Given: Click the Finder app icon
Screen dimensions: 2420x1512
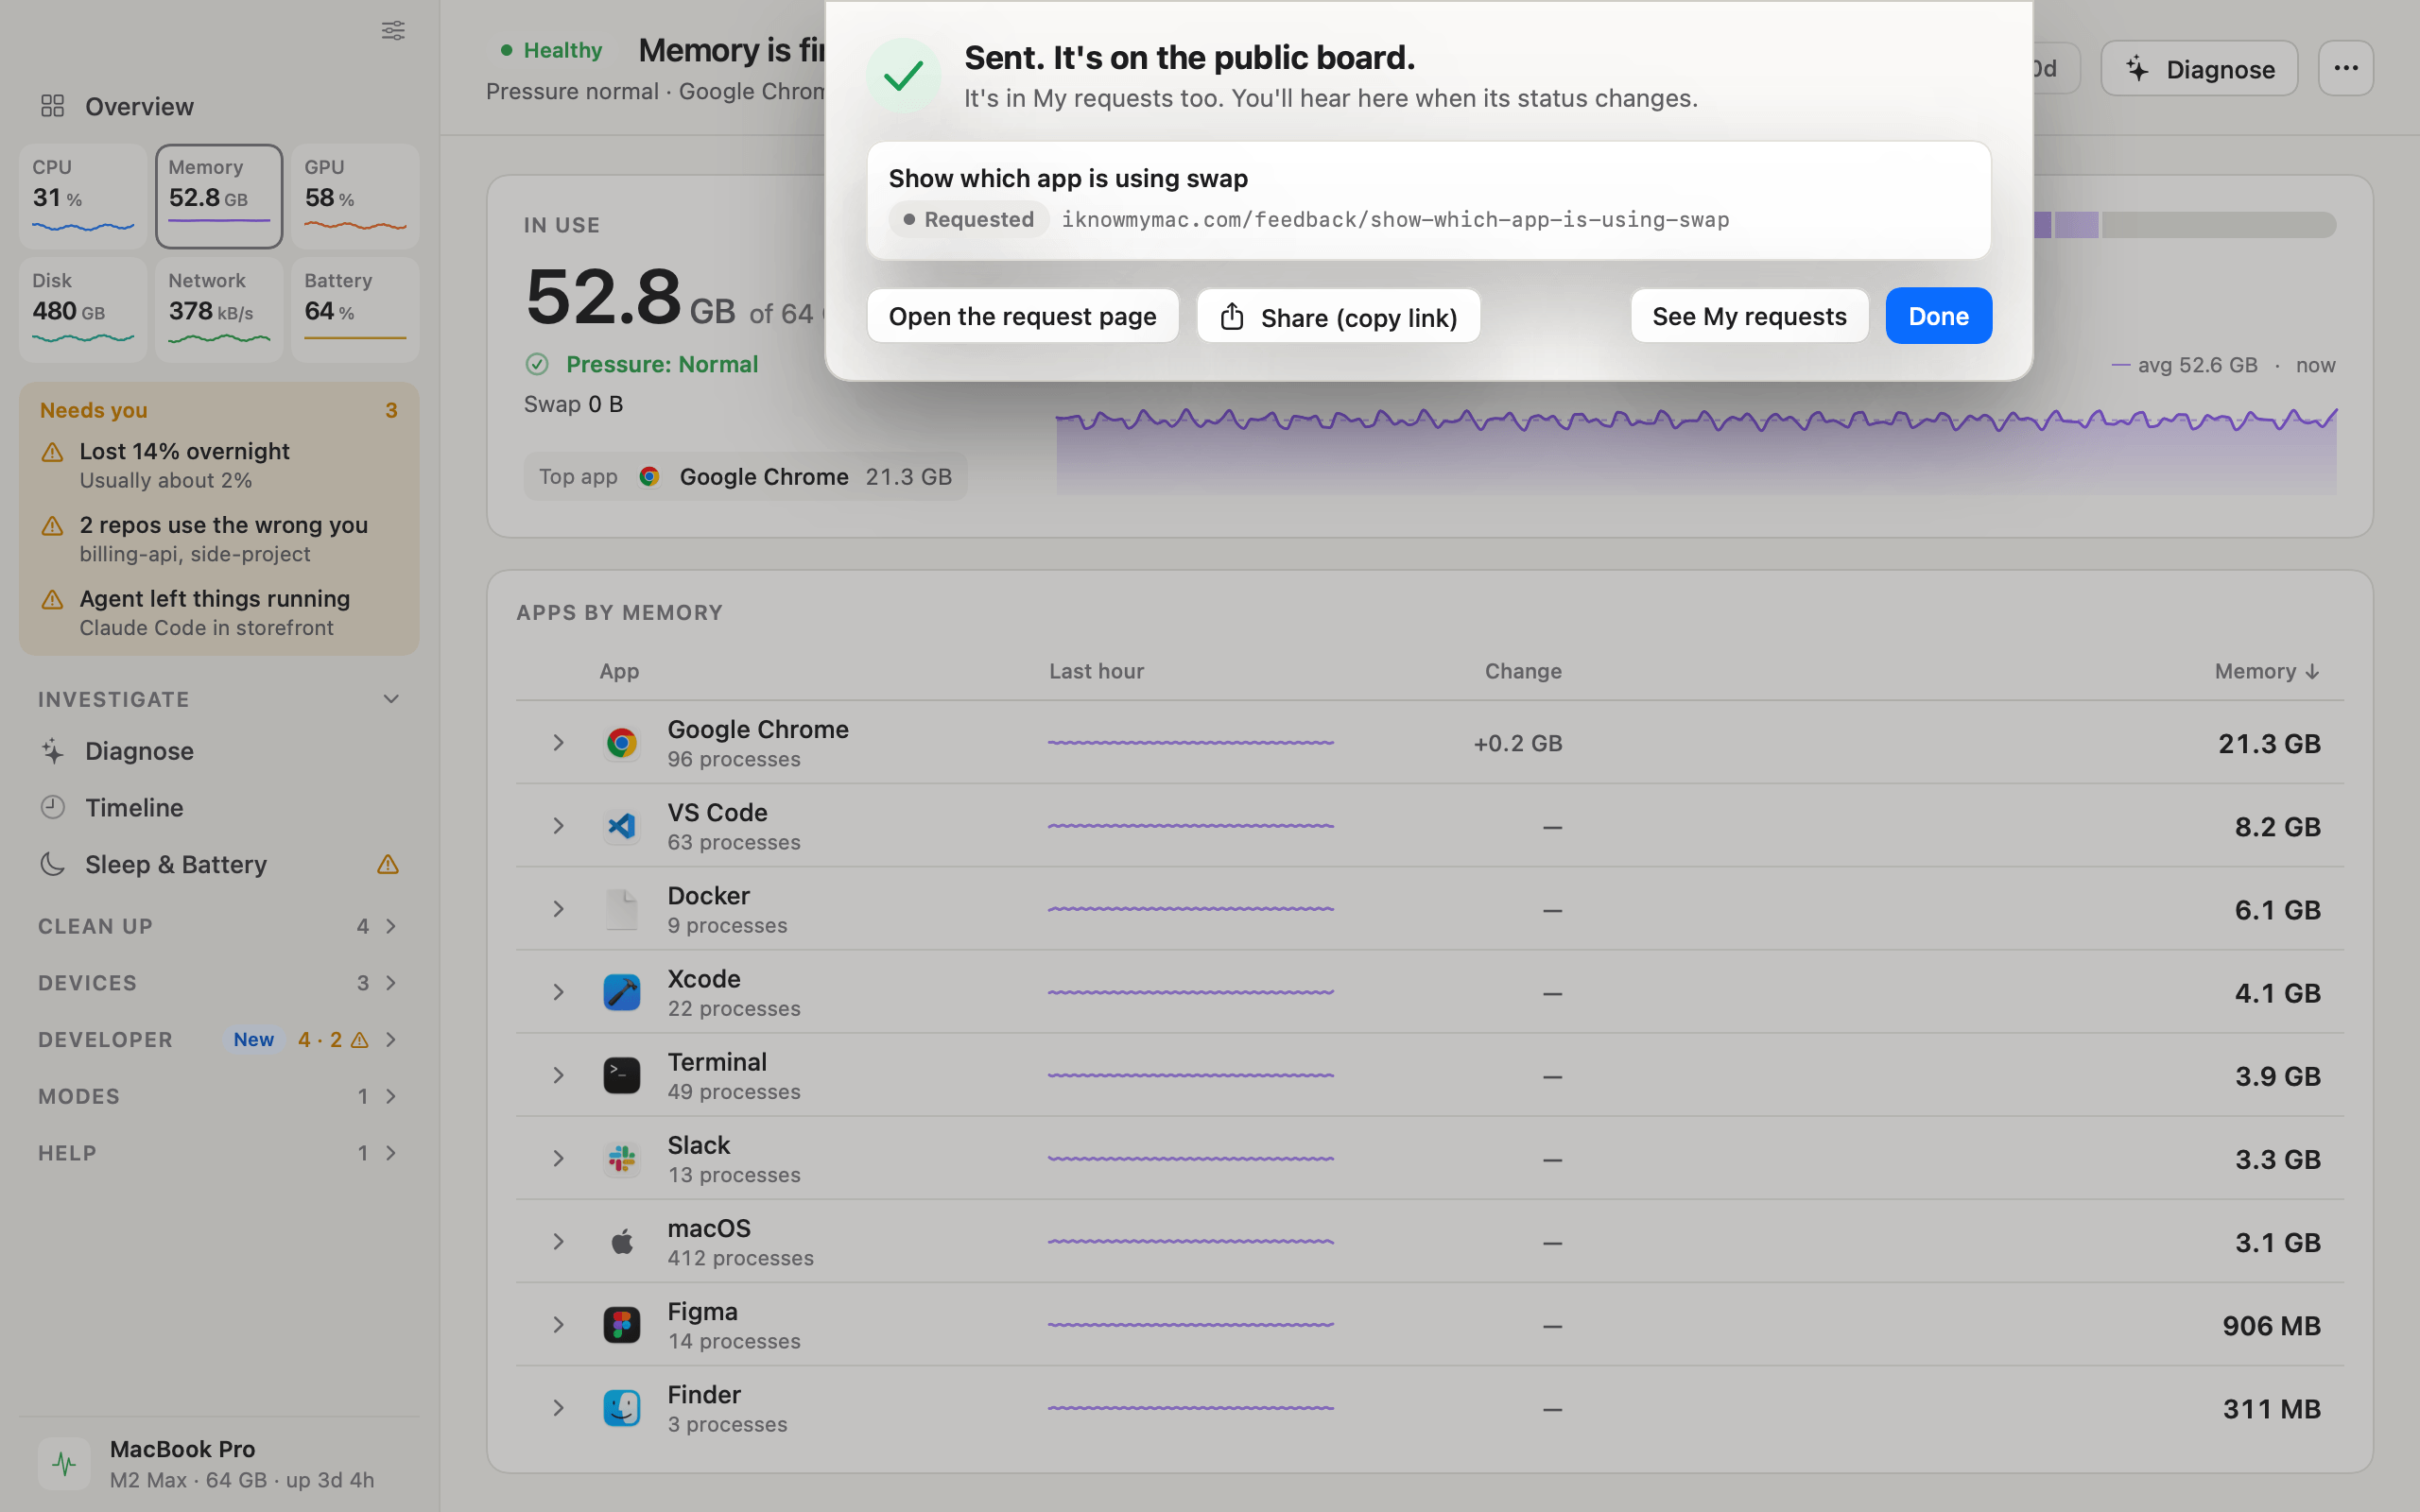Looking at the screenshot, I should click(622, 1408).
